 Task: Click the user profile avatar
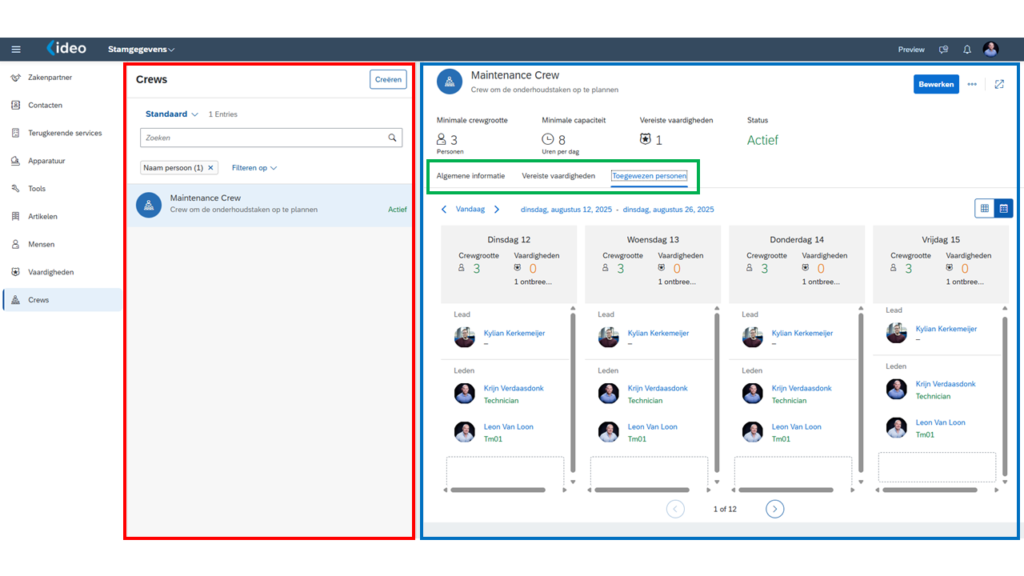click(x=990, y=49)
